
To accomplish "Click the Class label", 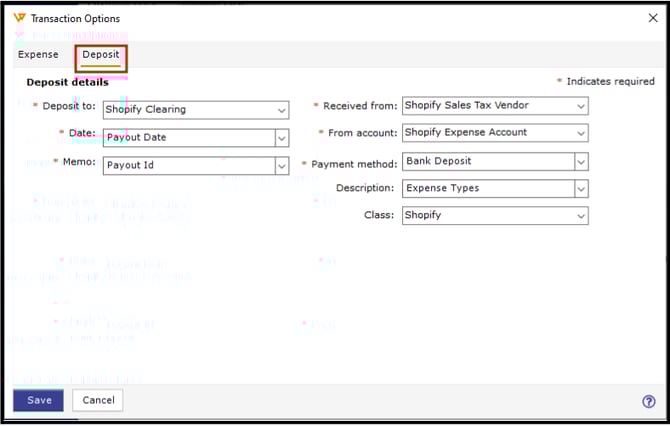I will click(379, 215).
